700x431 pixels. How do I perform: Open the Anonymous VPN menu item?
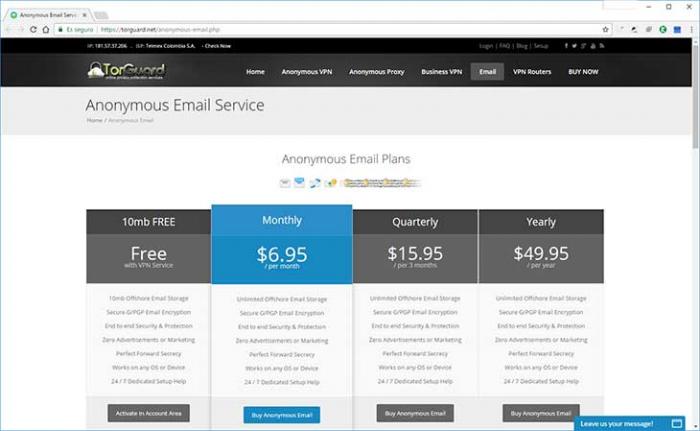[x=307, y=71]
